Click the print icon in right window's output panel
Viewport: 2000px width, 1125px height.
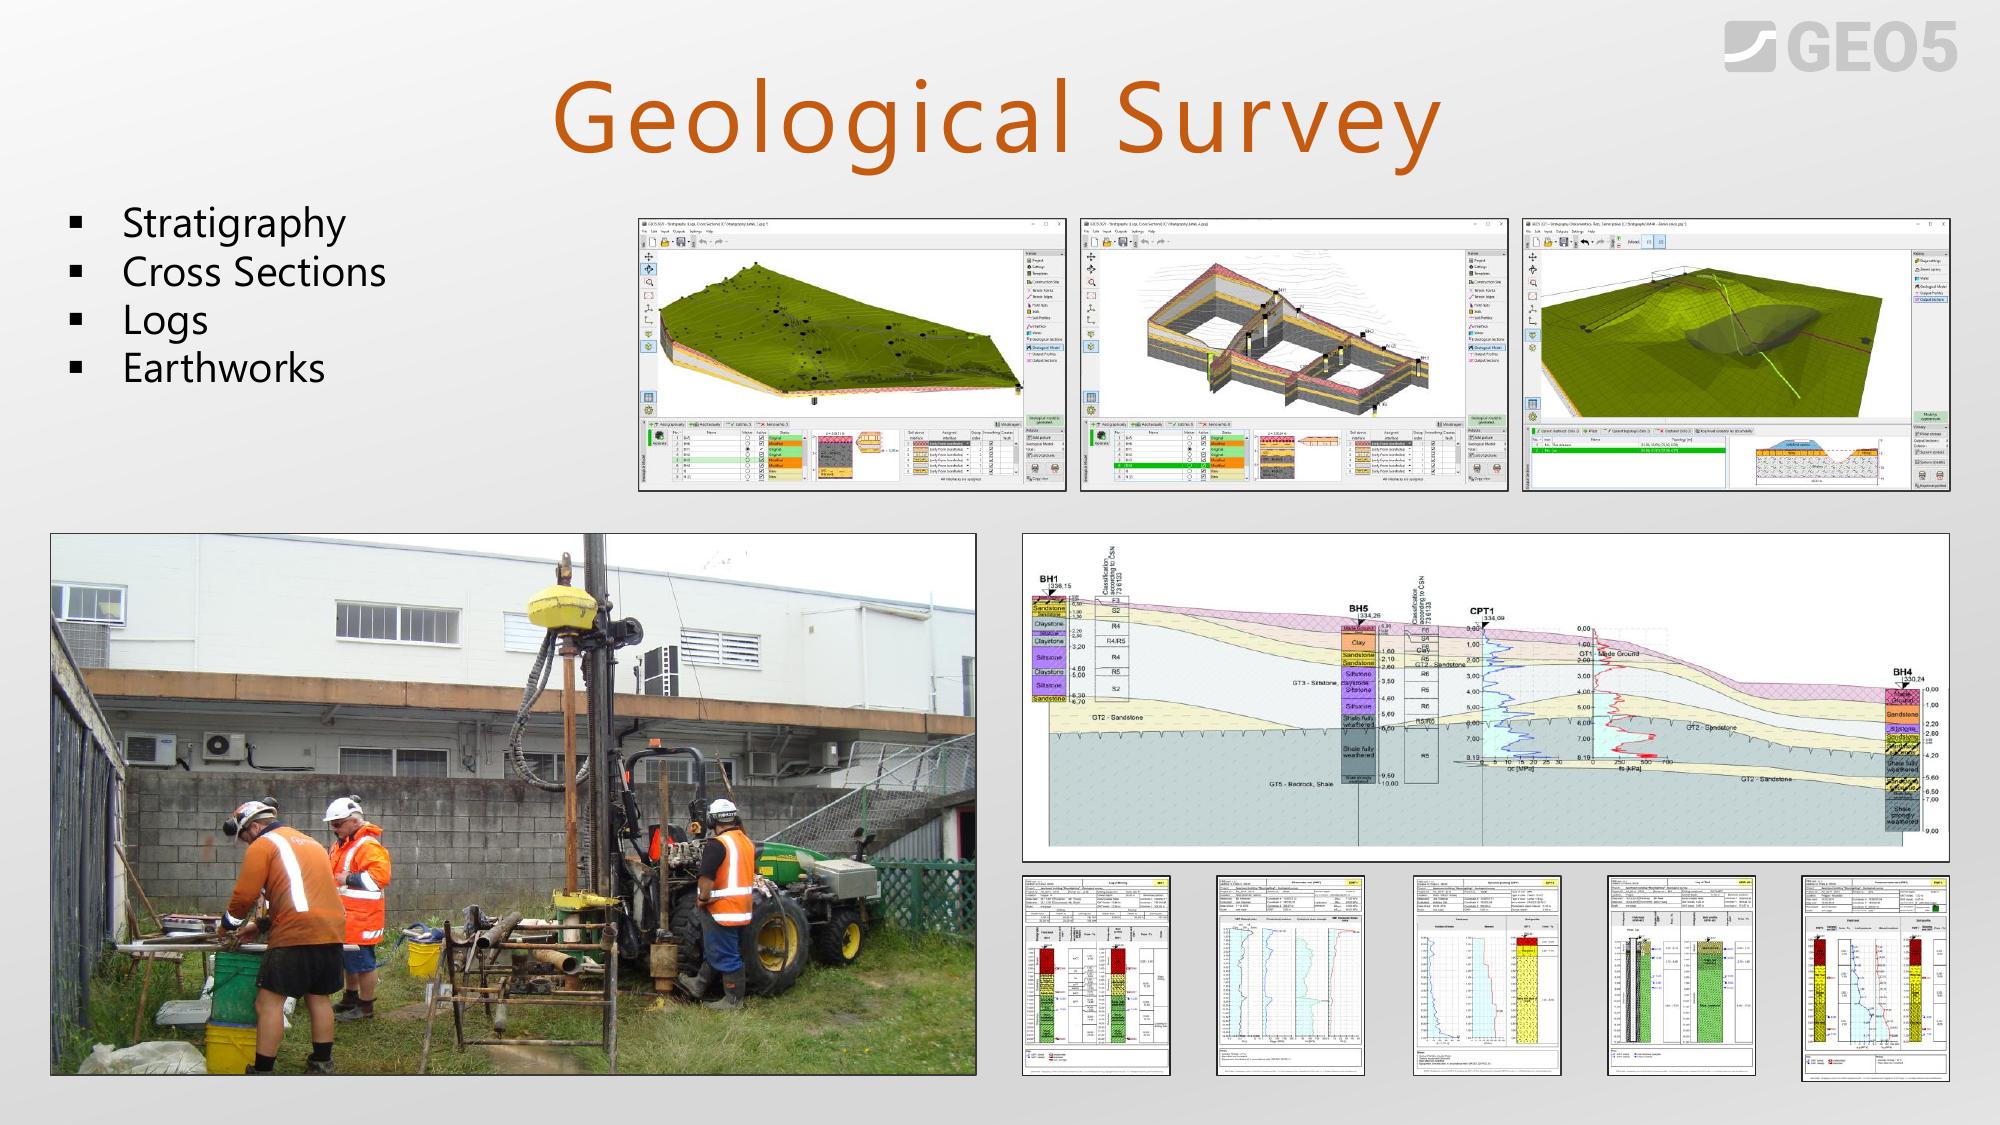[1922, 475]
